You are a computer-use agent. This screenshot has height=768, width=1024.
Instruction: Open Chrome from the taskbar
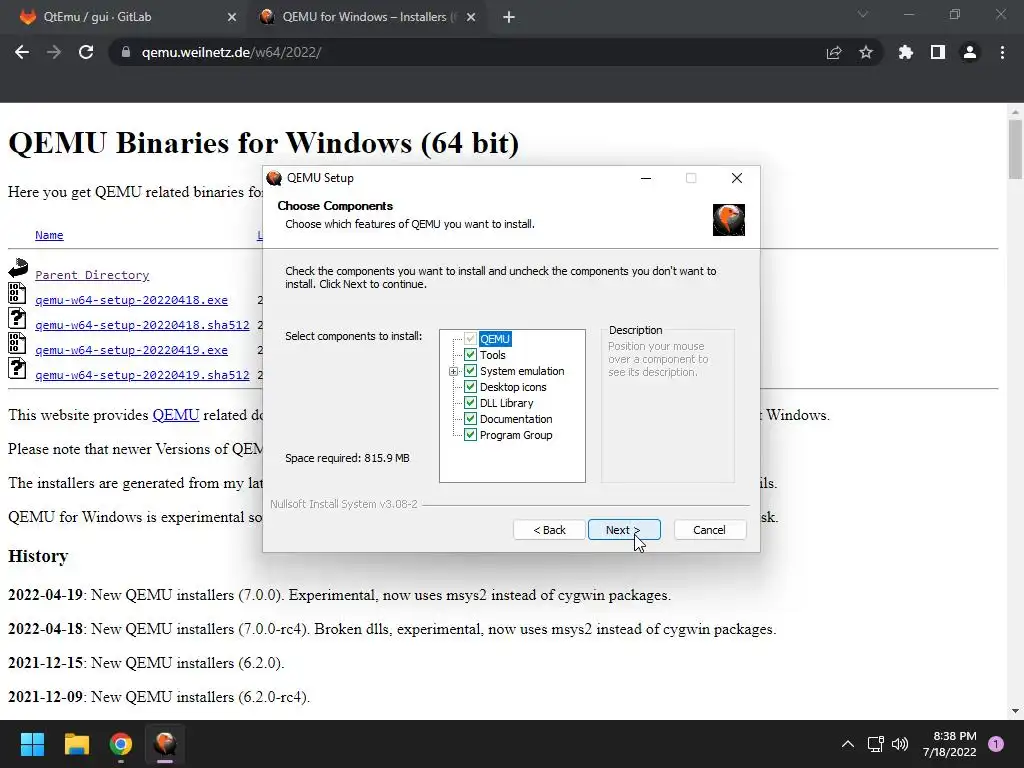[x=121, y=744]
